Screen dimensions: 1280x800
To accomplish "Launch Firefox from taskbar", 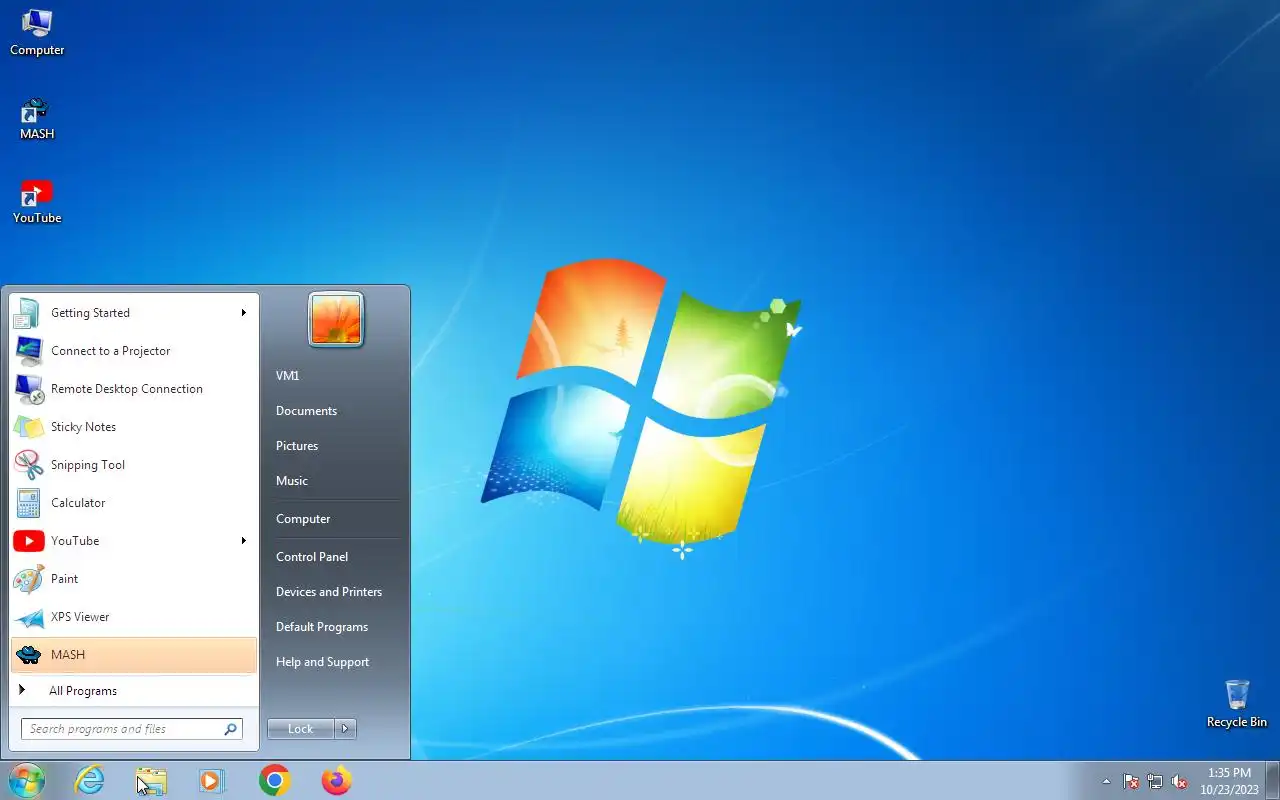I will click(337, 780).
